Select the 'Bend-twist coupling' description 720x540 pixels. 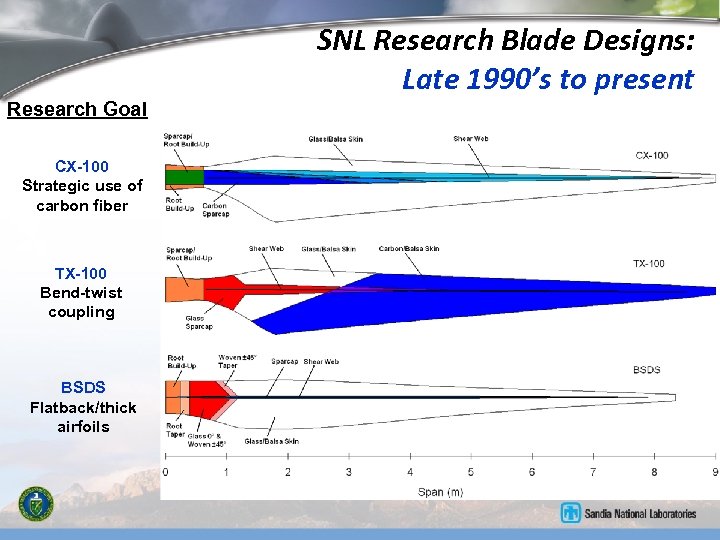click(x=81, y=302)
